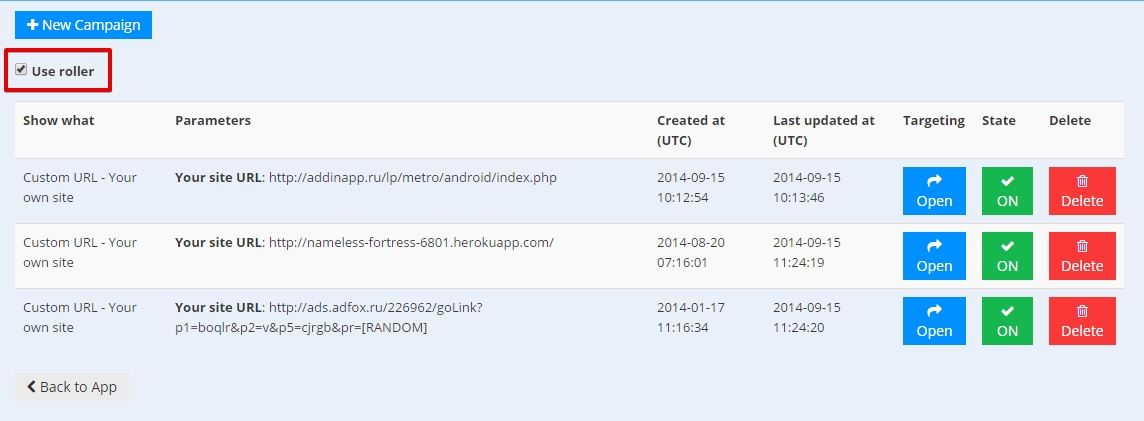Click the addinapp.ru site URL text
This screenshot has height=421, width=1144.
coord(412,178)
